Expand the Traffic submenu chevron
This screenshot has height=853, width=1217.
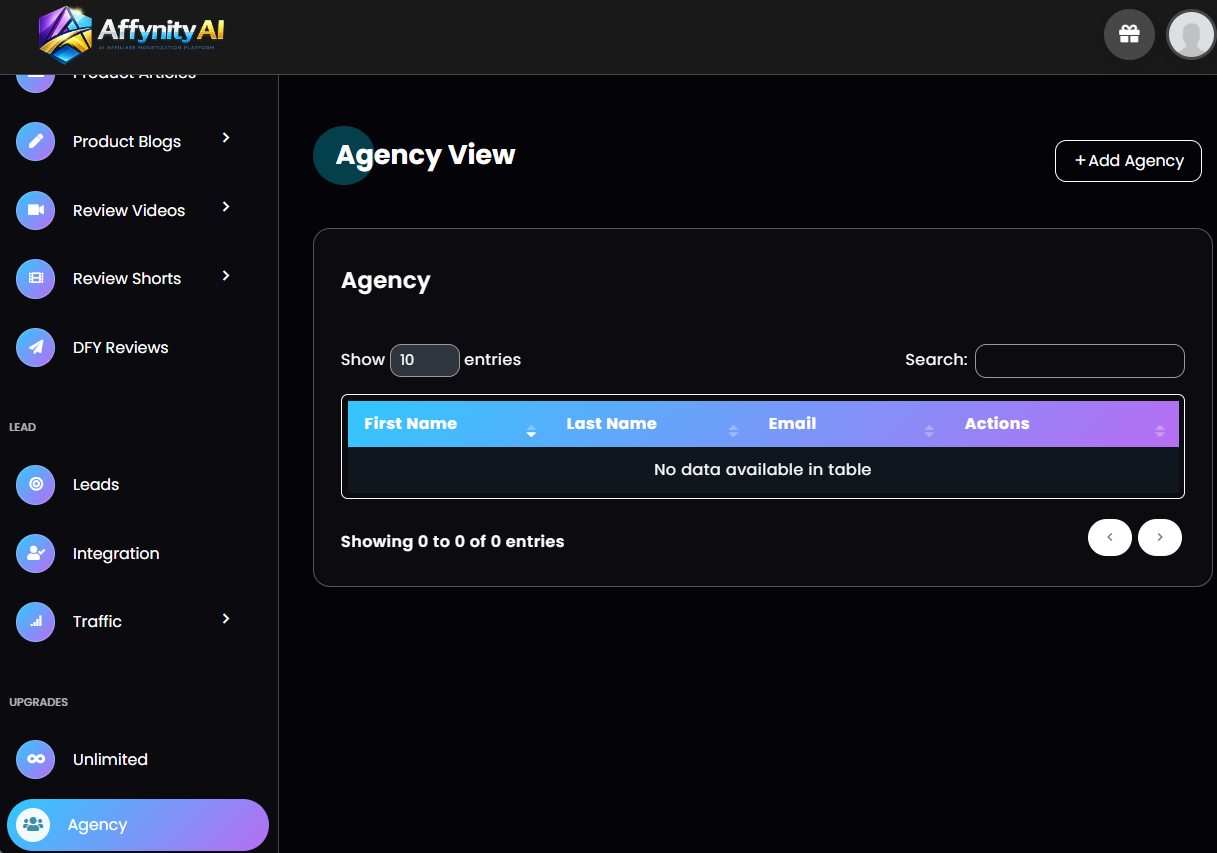point(226,619)
